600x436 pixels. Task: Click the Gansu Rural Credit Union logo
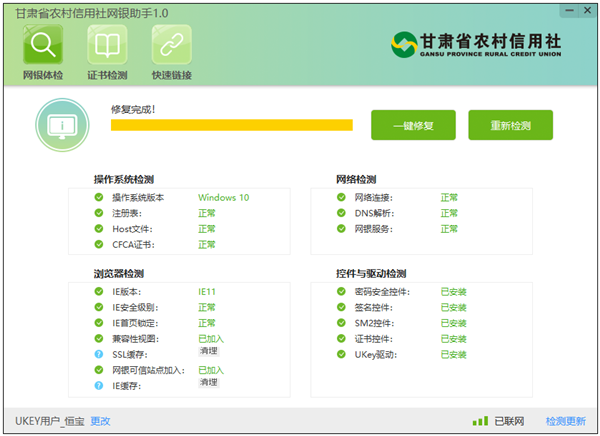[x=476, y=45]
